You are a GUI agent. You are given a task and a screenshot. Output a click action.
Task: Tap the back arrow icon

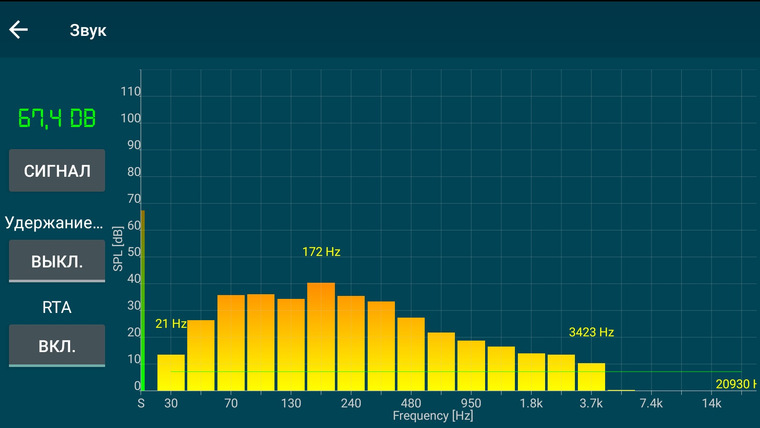[18, 30]
